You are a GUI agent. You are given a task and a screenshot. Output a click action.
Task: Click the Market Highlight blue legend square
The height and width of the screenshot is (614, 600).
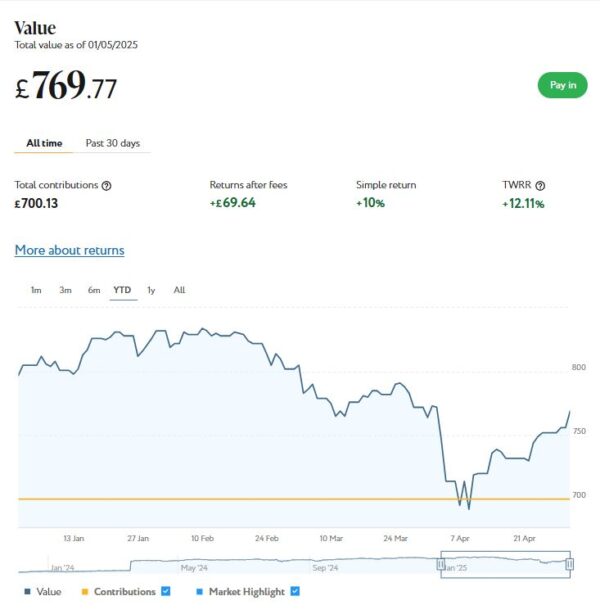(198, 592)
